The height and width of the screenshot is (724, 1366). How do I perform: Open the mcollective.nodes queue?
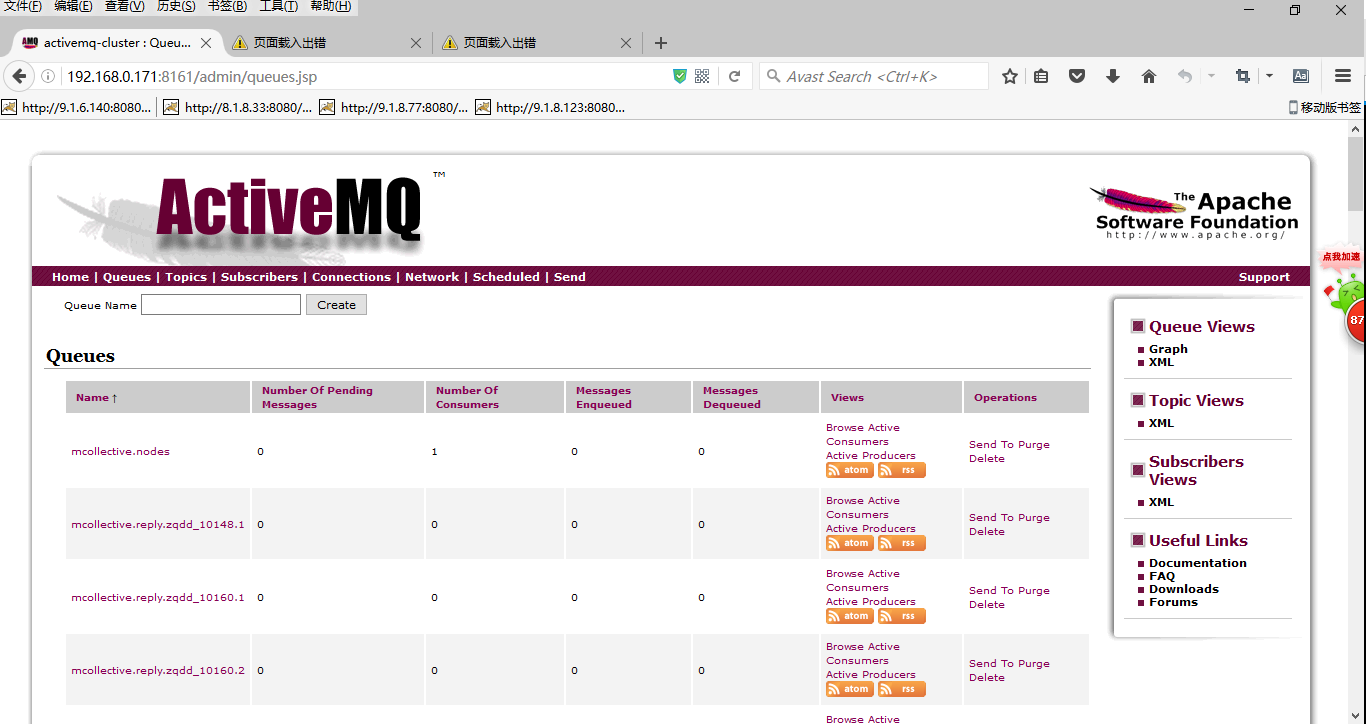(x=120, y=452)
